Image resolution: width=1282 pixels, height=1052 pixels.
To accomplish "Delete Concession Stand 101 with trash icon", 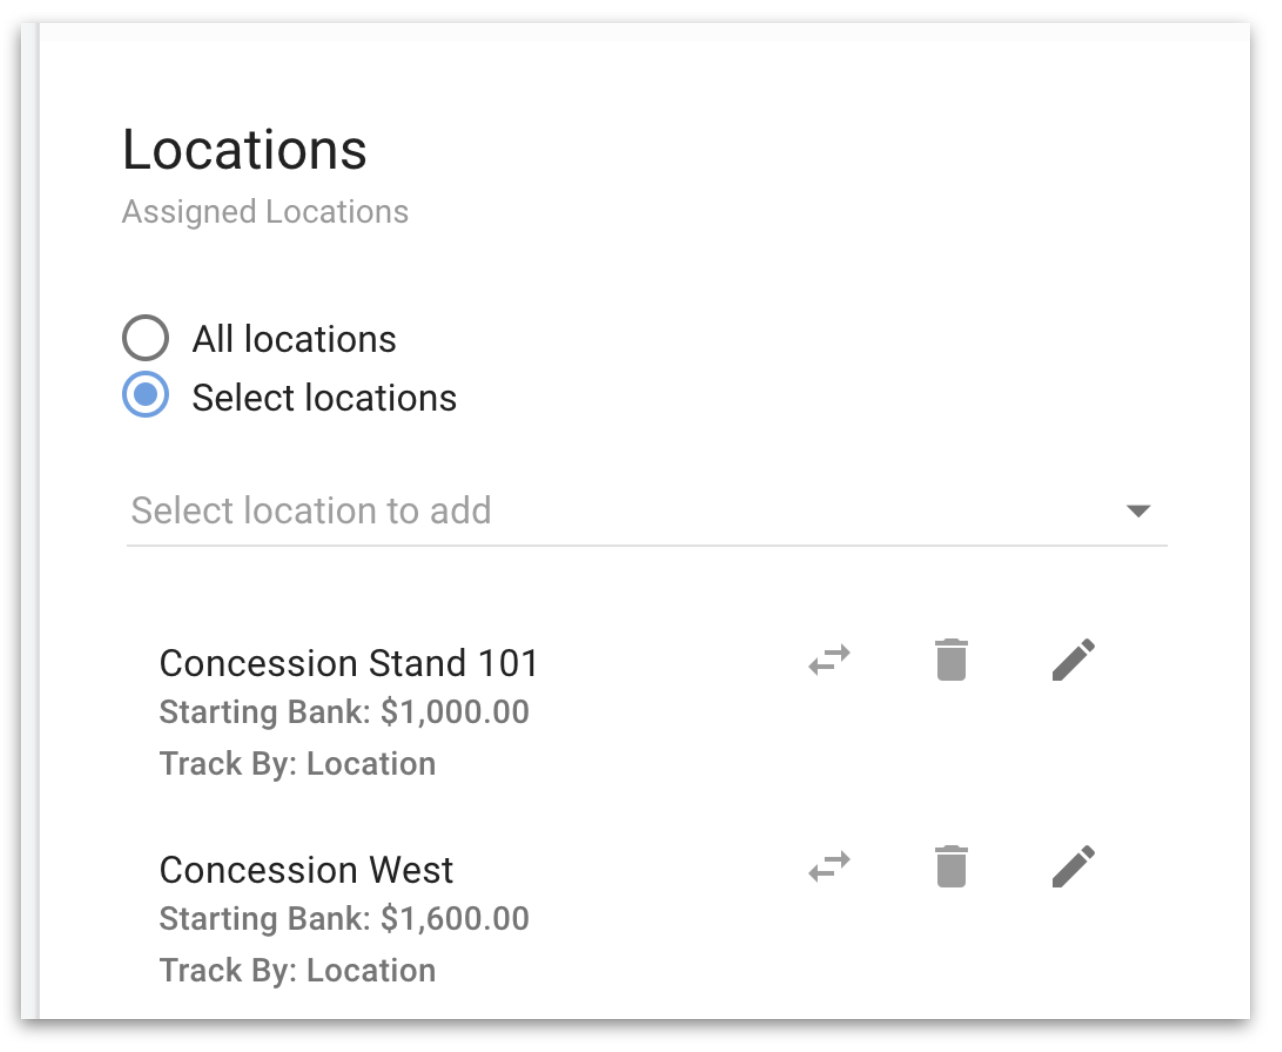I will pos(951,660).
